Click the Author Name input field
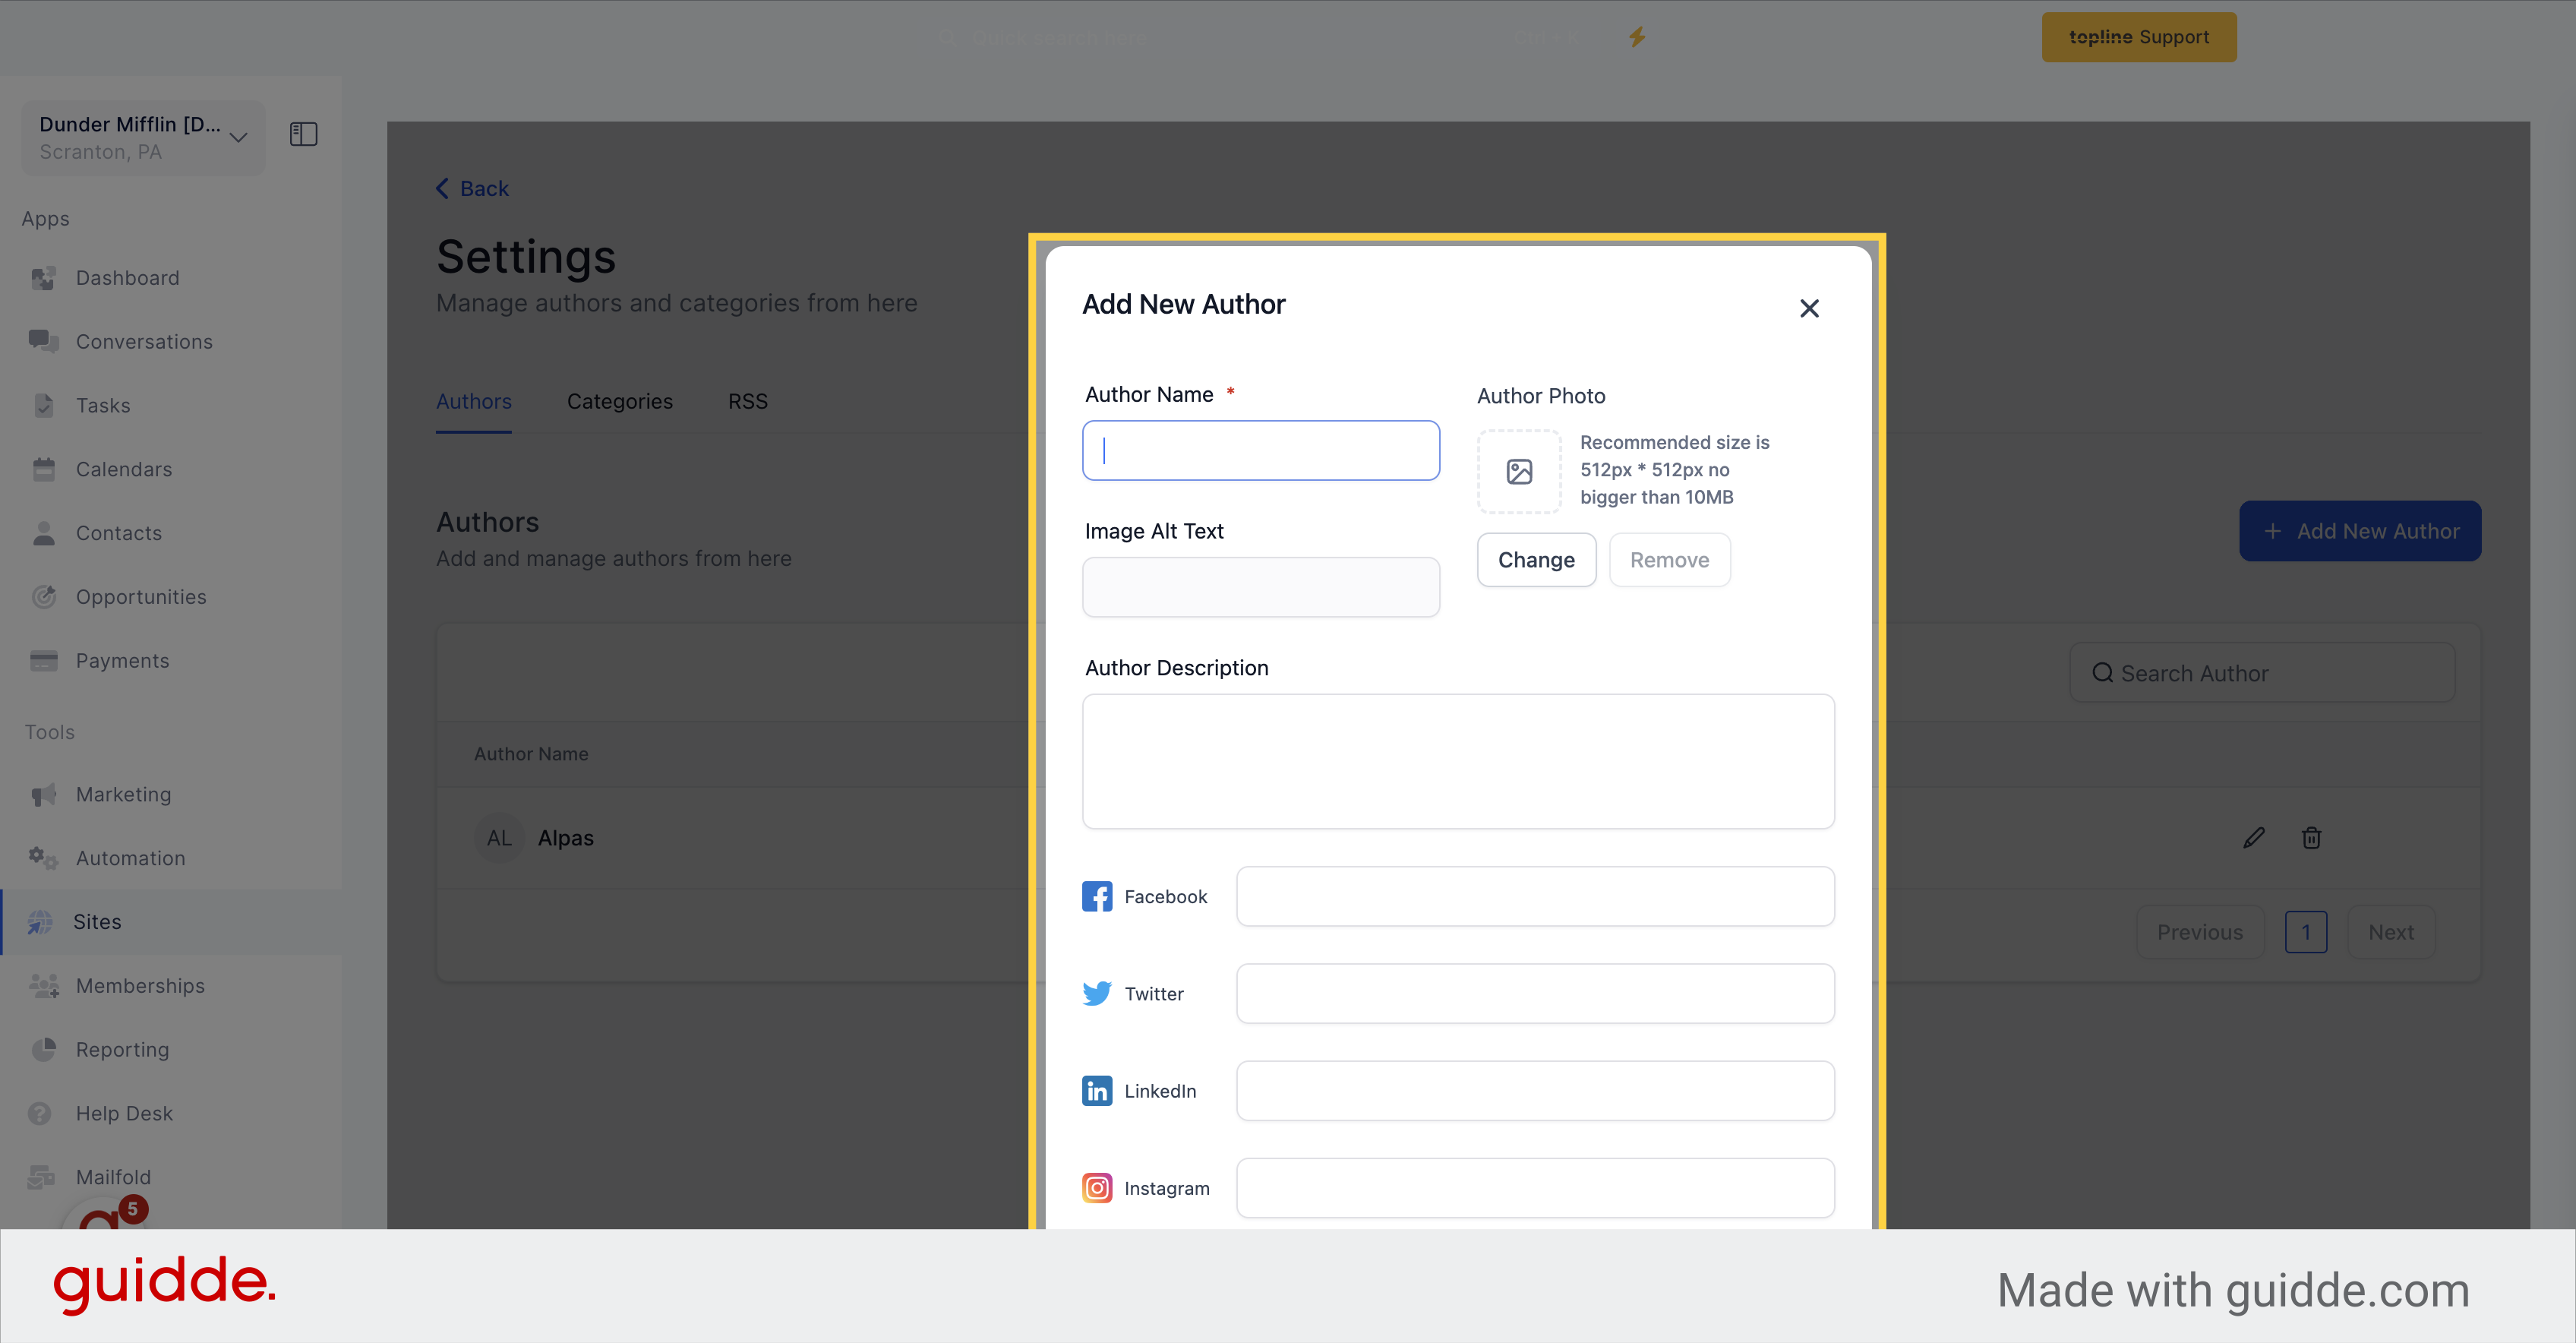This screenshot has width=2576, height=1343. click(x=1261, y=450)
